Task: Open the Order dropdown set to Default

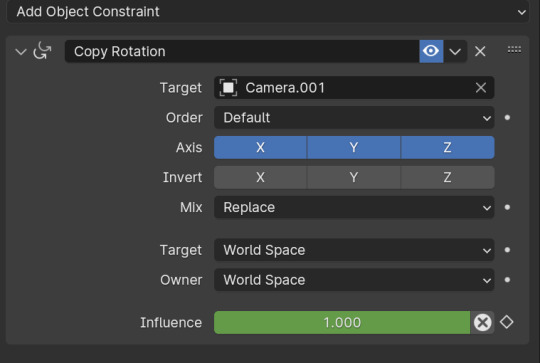Action: click(354, 118)
